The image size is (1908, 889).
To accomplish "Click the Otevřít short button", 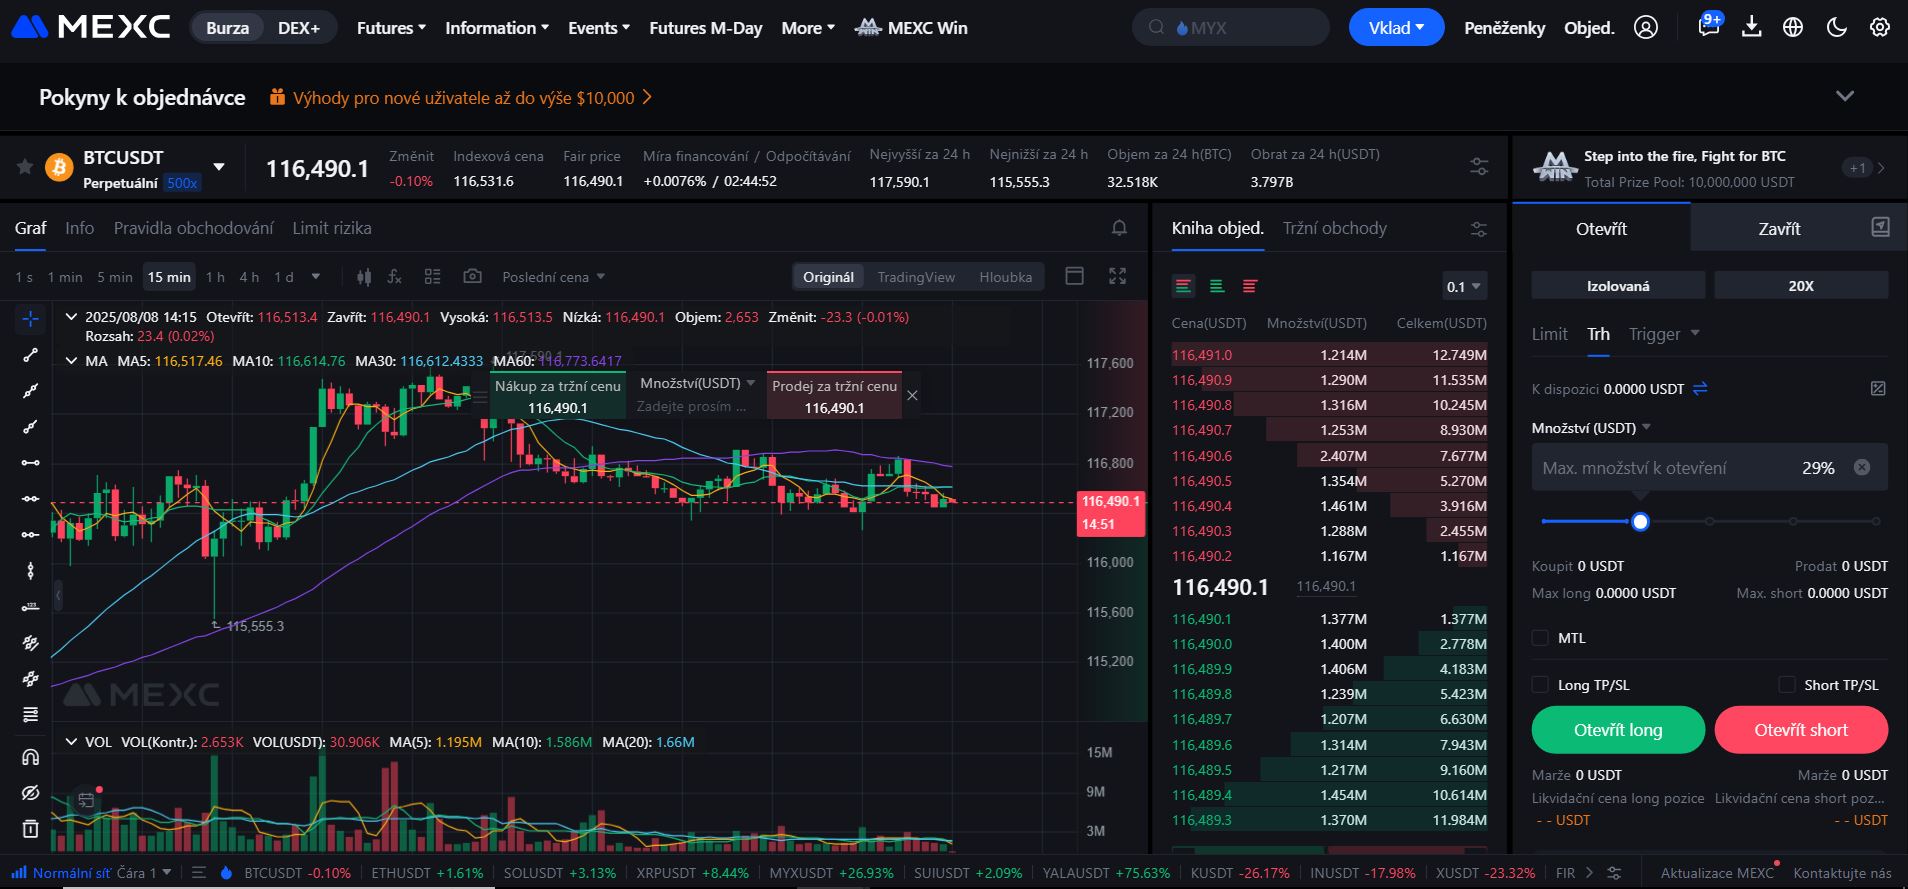I will coord(1801,730).
